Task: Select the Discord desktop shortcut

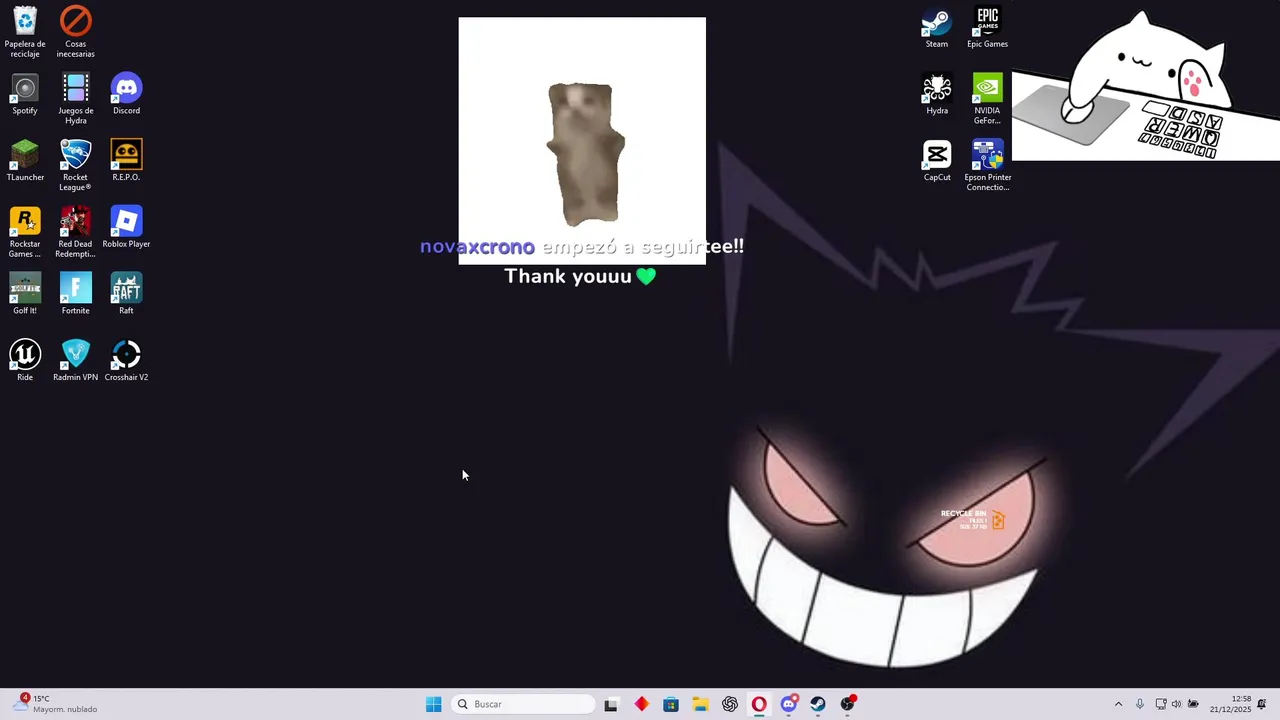Action: pyautogui.click(x=126, y=94)
